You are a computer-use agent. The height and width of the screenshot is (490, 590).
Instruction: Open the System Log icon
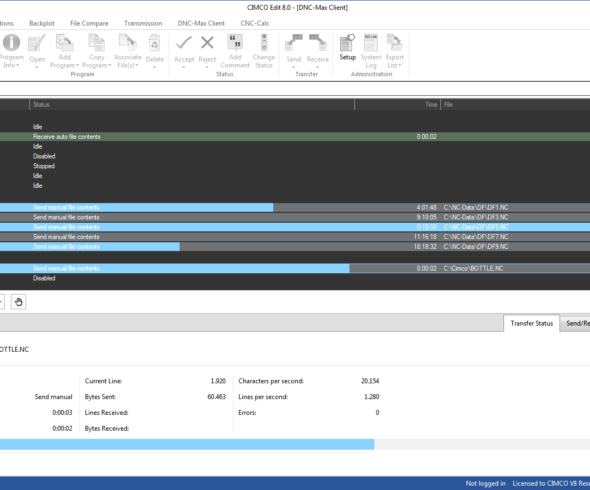(x=371, y=43)
